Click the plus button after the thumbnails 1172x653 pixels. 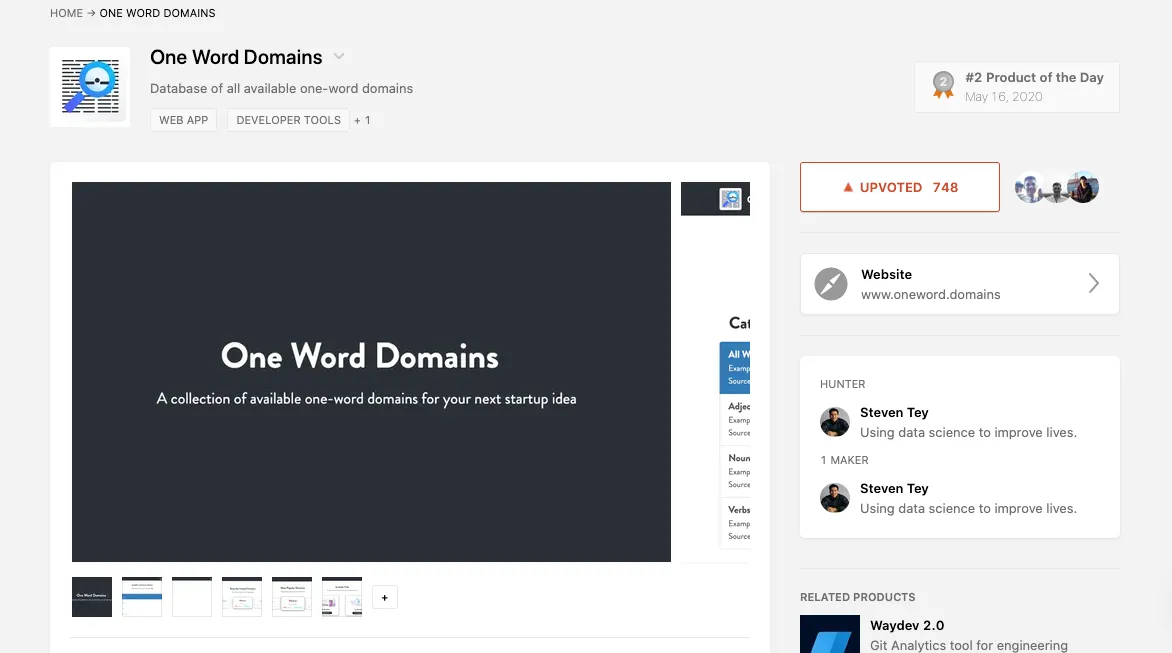pyautogui.click(x=385, y=598)
